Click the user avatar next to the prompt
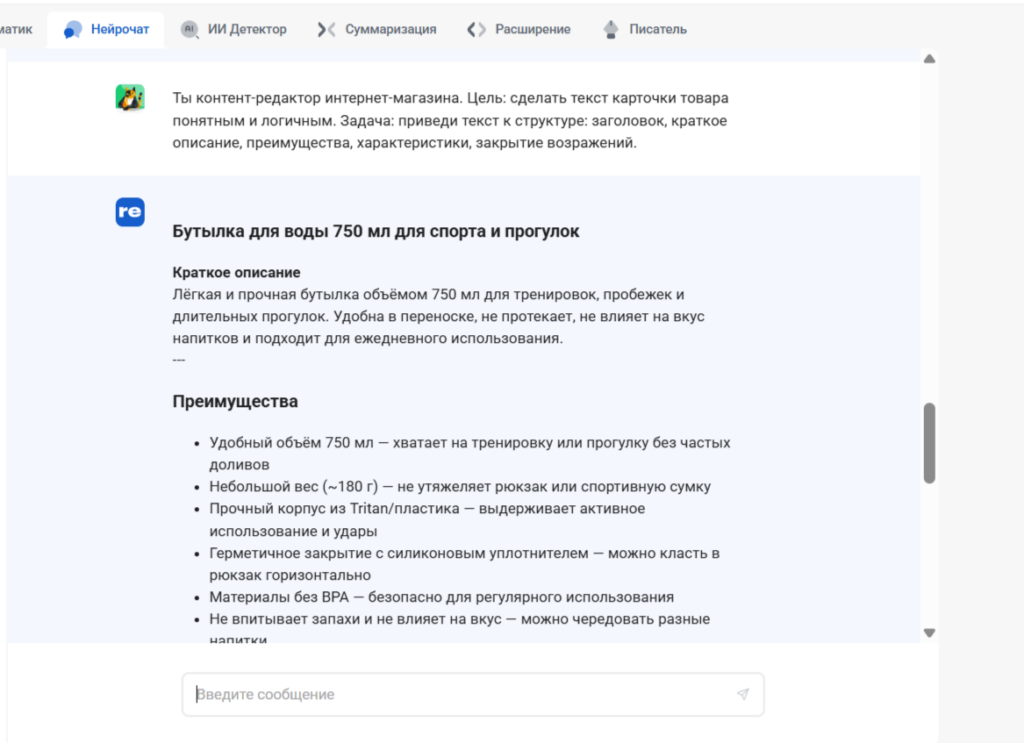This screenshot has width=1024, height=743. [x=130, y=97]
